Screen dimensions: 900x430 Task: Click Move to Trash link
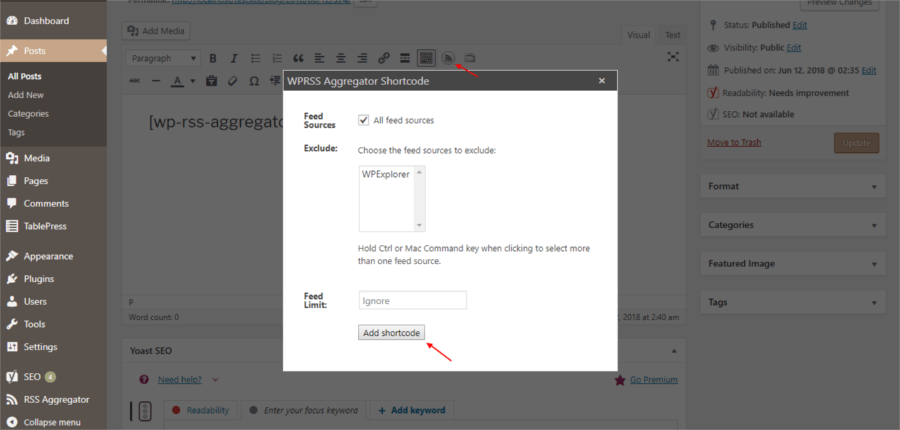coord(734,142)
